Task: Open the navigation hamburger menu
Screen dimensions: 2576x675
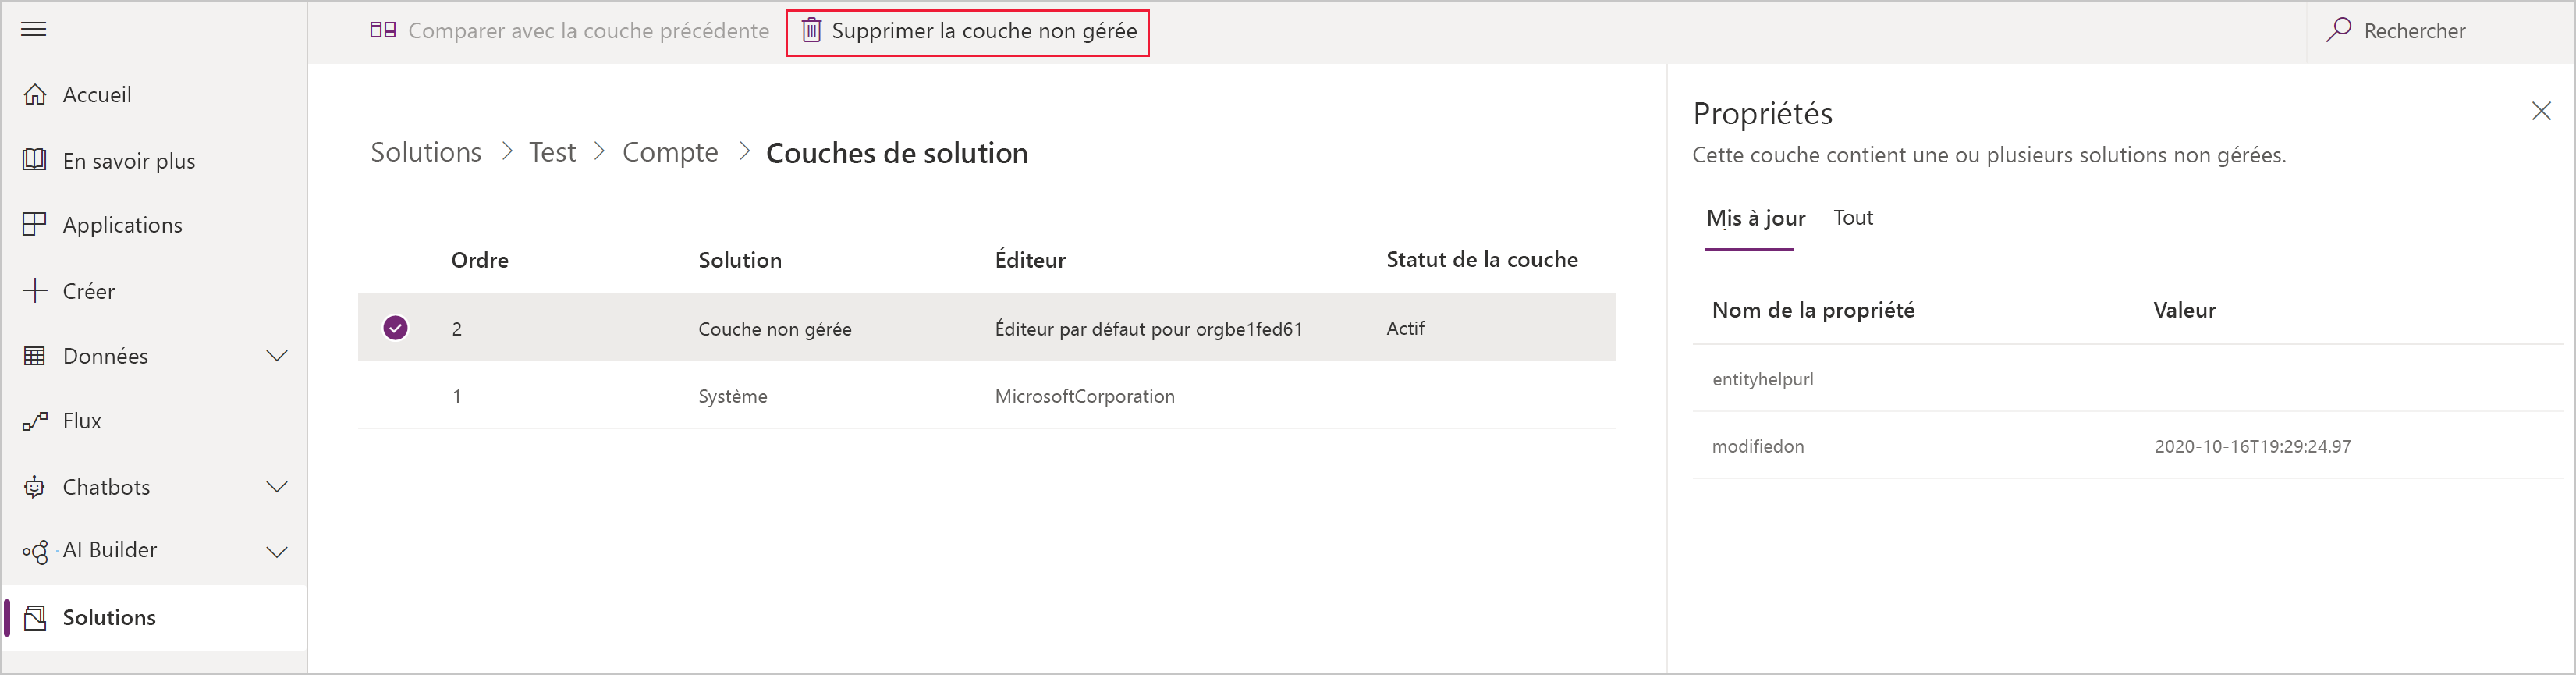Action: 33,29
